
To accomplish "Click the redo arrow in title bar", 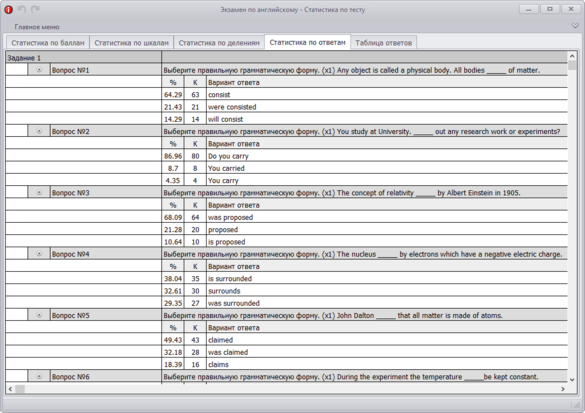I will coord(35,9).
